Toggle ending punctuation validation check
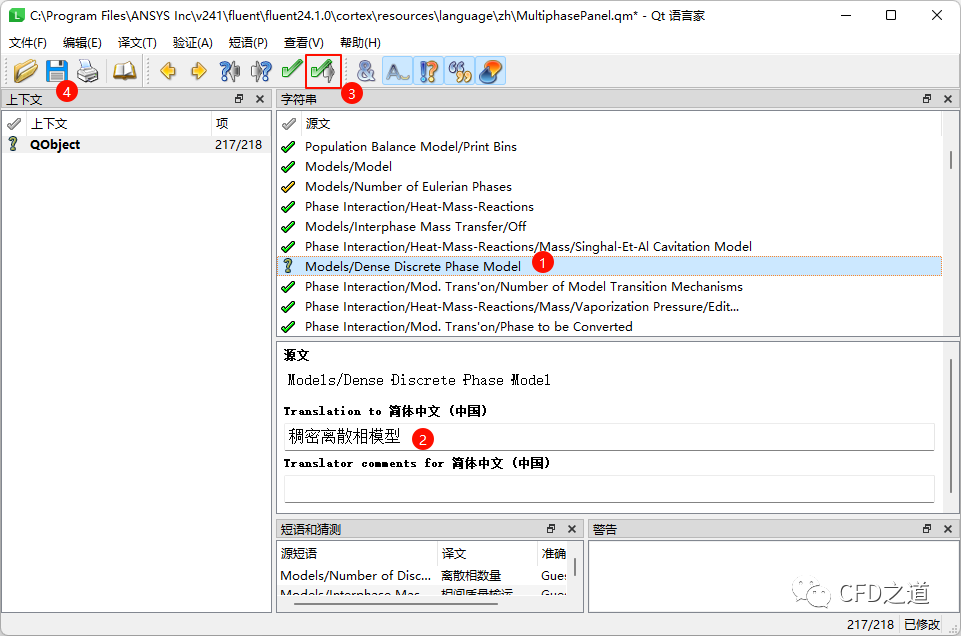961x636 pixels. (x=428, y=71)
